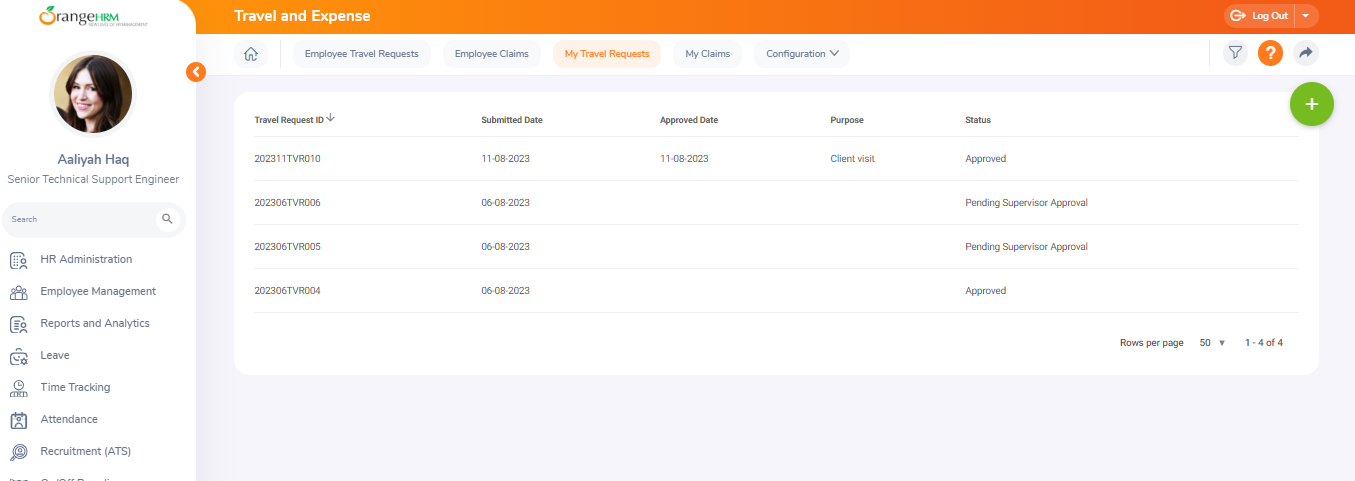Click the Status column header
Screen dimensions: 1355x481
pyautogui.click(x=978, y=120)
